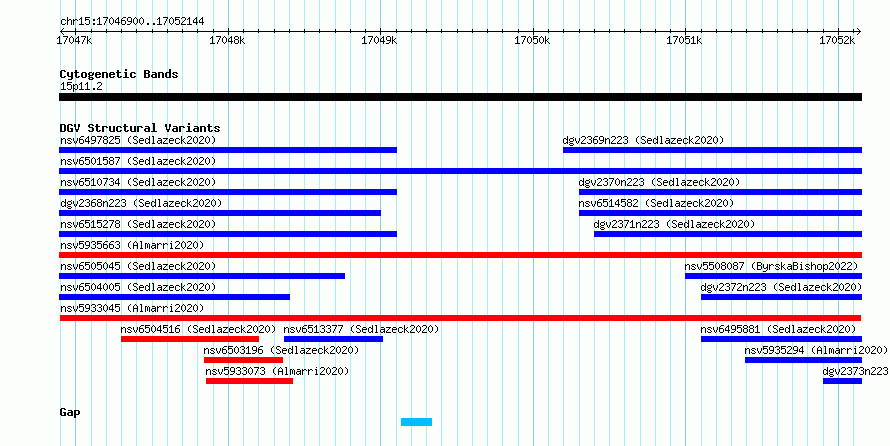This screenshot has width=890, height=446.
Task: Select the dgv2371n223 (Sedlazeck2020) label
Action: pyautogui.click(x=674, y=224)
